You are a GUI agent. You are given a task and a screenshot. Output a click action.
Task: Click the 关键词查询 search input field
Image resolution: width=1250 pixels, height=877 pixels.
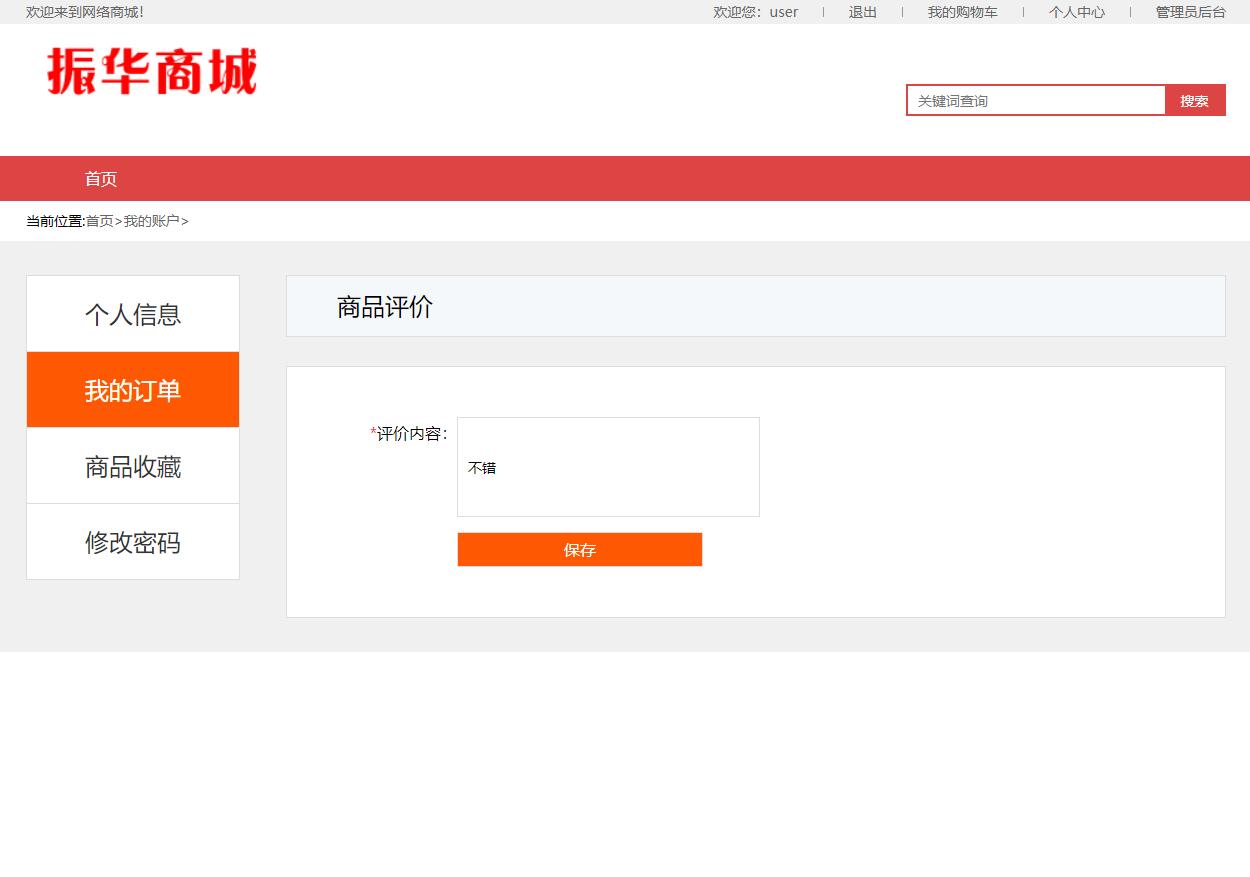tap(1035, 100)
